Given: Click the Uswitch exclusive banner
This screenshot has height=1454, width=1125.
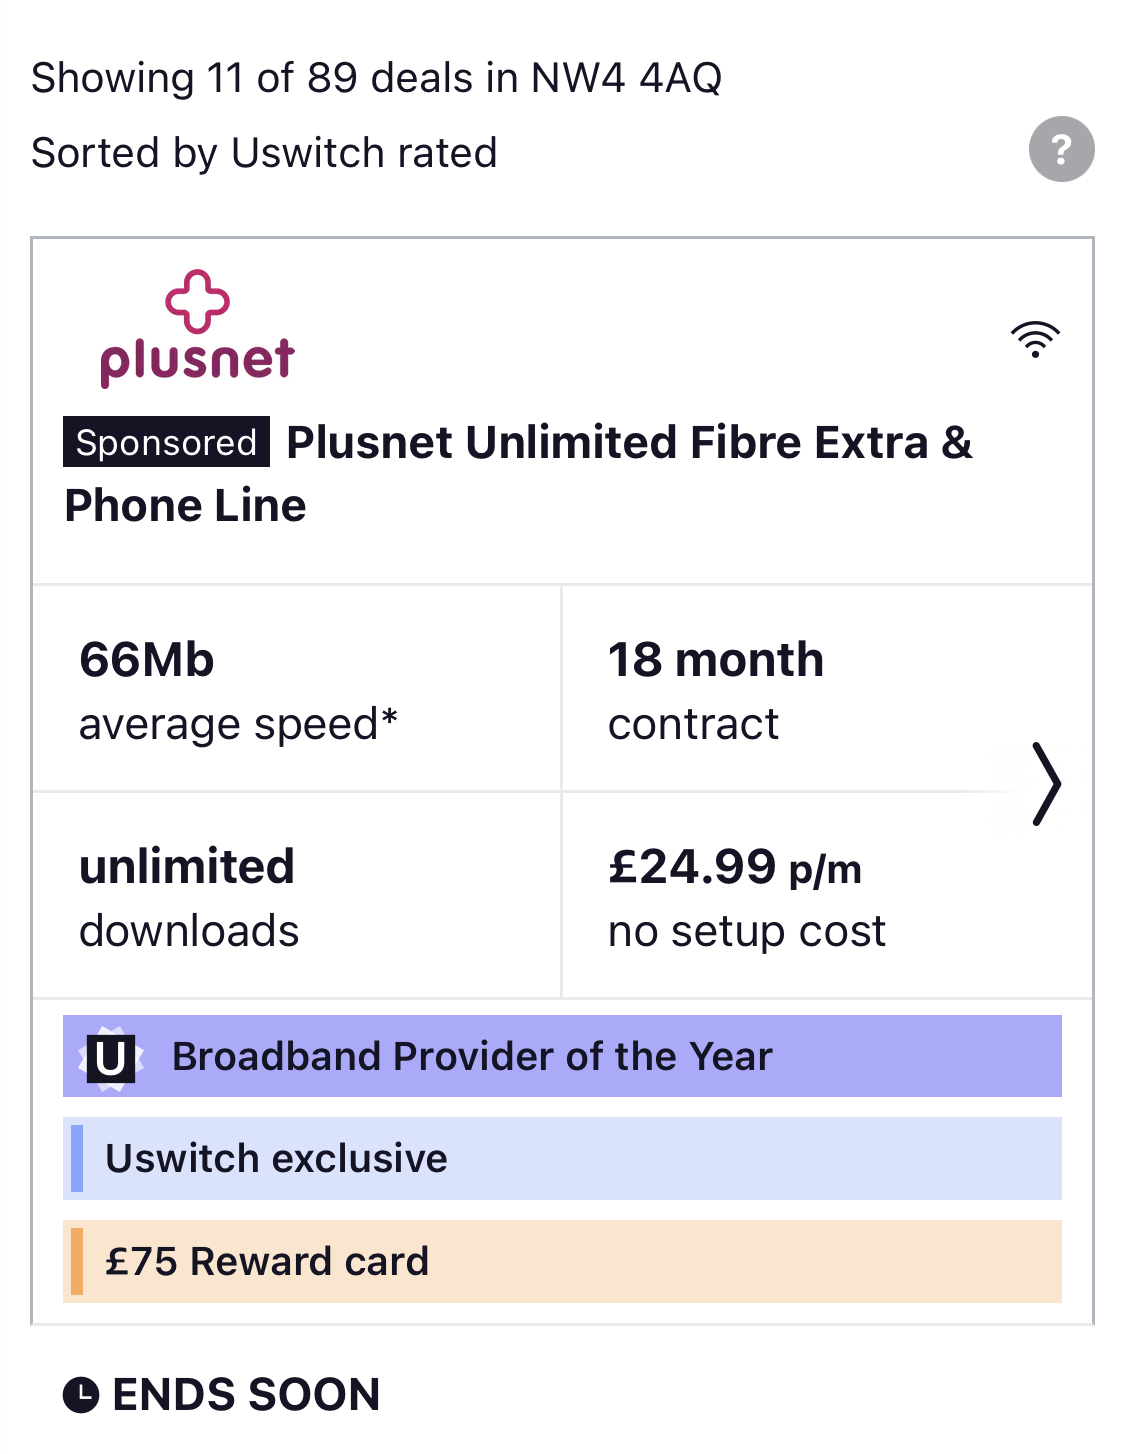Looking at the screenshot, I should tap(562, 1159).
